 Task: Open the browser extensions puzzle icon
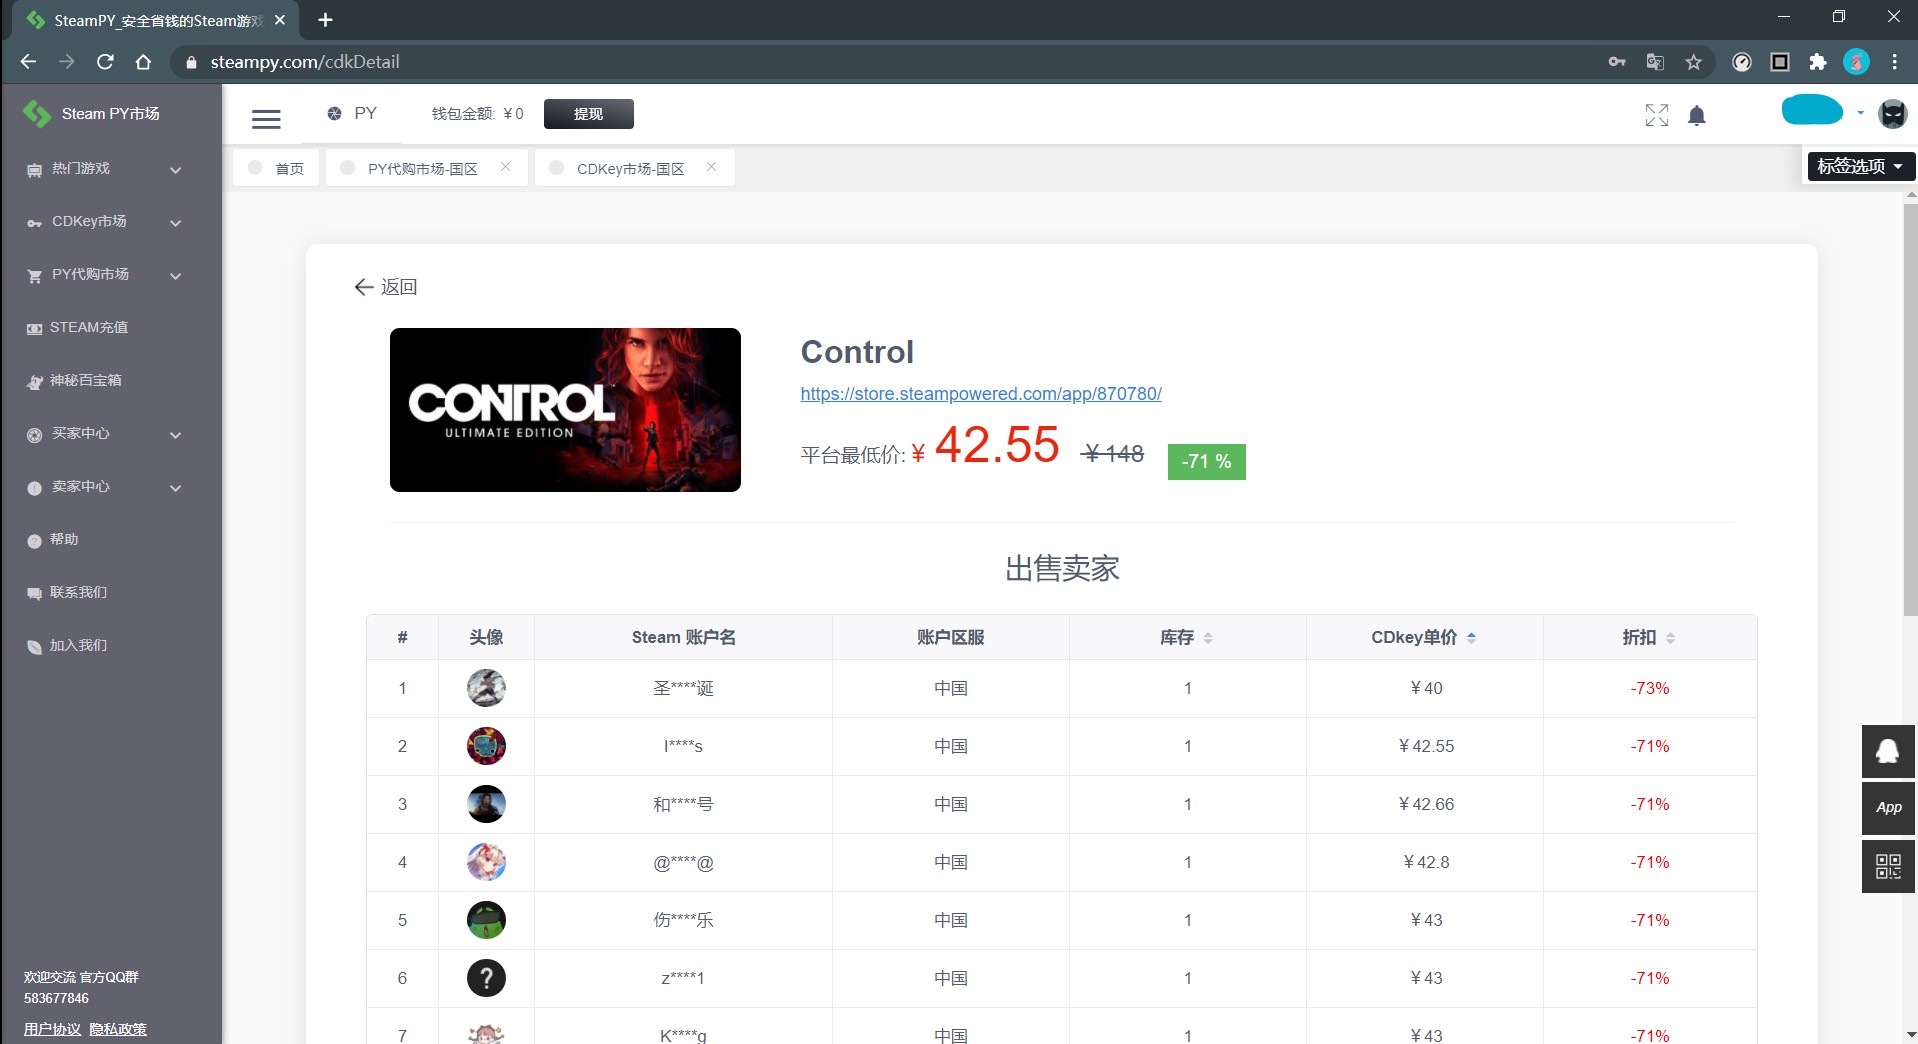point(1818,62)
